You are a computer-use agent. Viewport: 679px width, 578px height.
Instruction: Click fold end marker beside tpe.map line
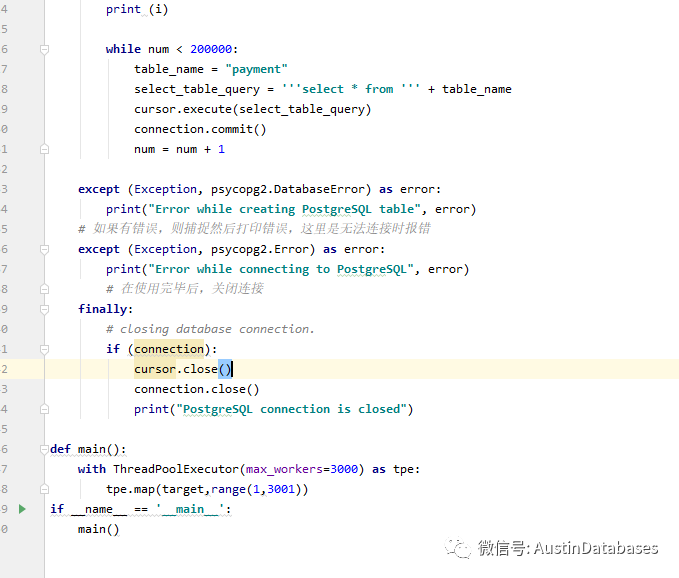[44, 489]
